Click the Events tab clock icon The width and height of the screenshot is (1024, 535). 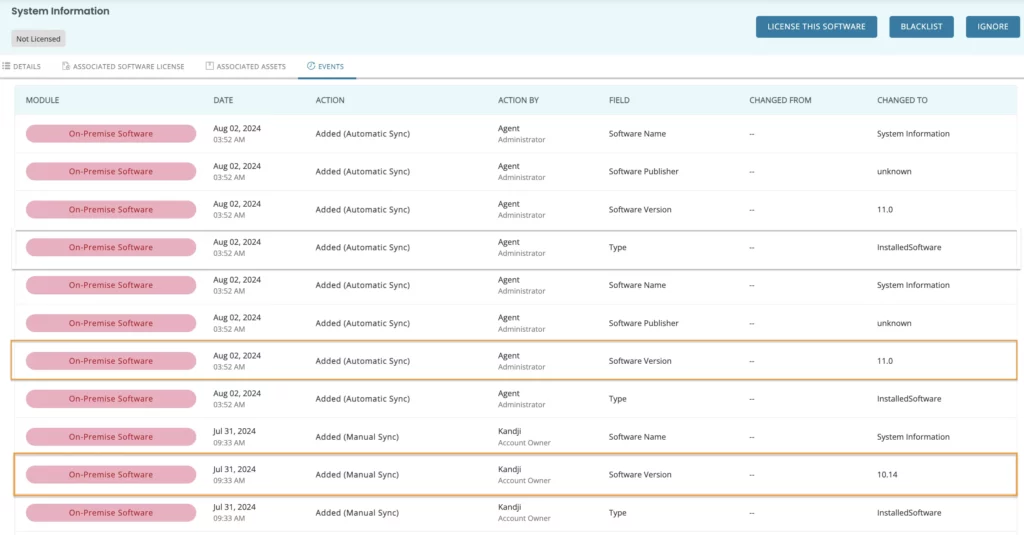click(x=311, y=66)
